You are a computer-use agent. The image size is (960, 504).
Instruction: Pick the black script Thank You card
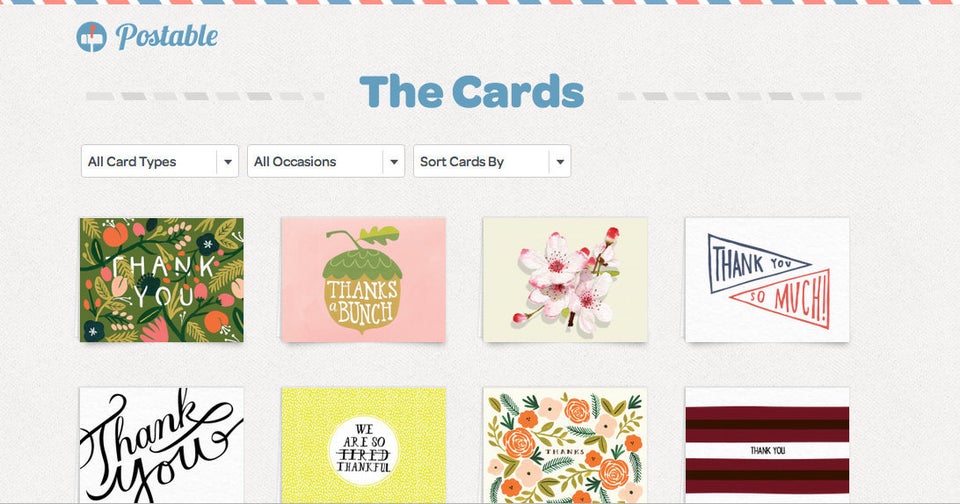pyautogui.click(x=162, y=445)
